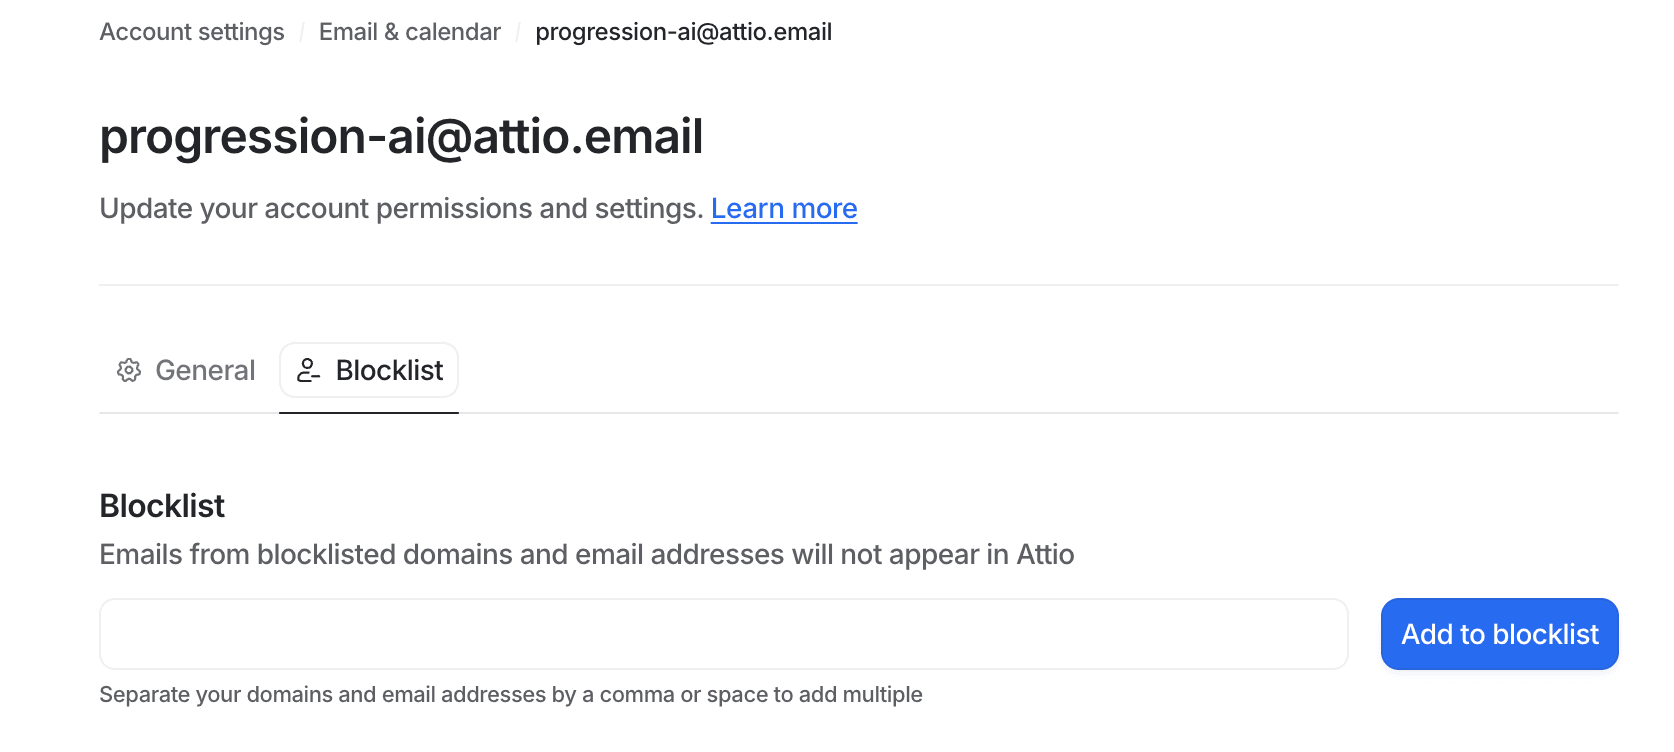Image resolution: width=1674 pixels, height=752 pixels.
Task: Click the progression-ai@attio.email breadcrumb item
Action: point(684,32)
